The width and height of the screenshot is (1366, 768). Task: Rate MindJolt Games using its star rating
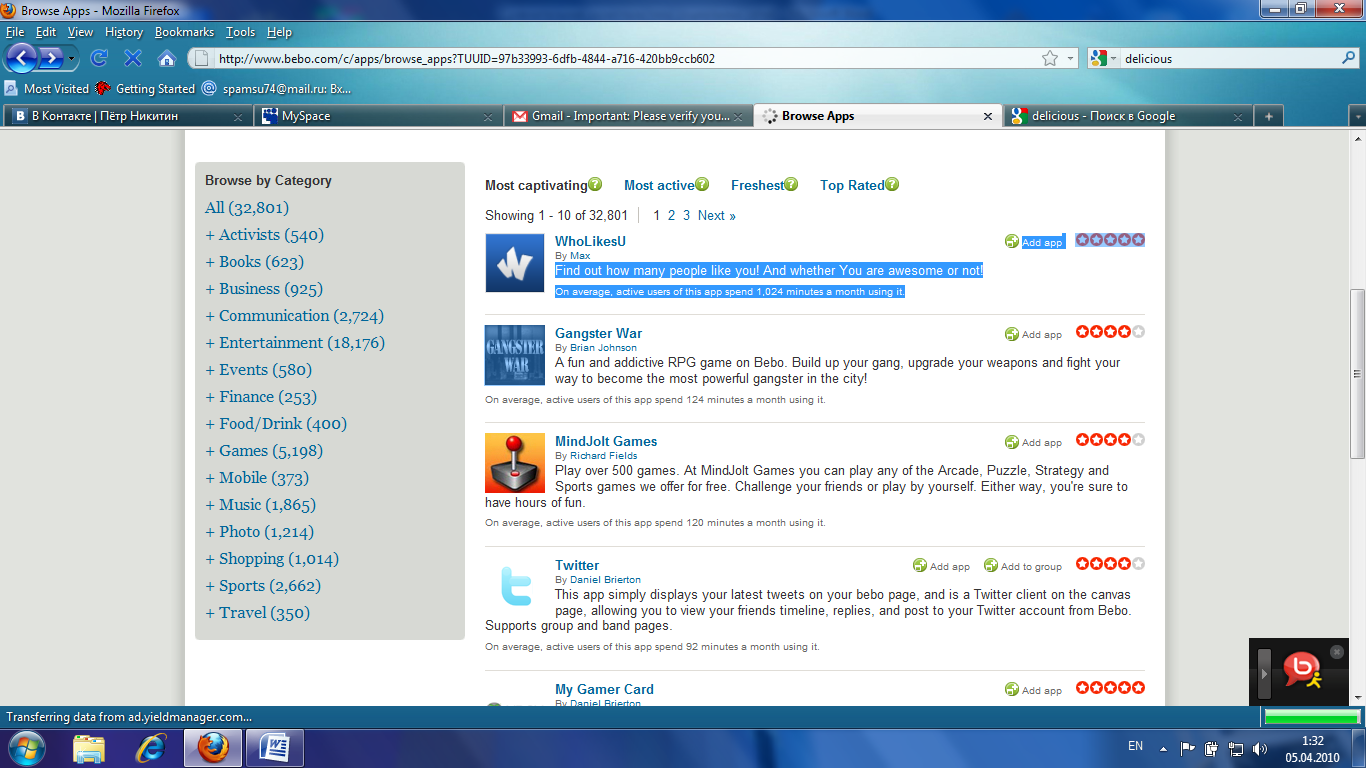(x=1110, y=440)
